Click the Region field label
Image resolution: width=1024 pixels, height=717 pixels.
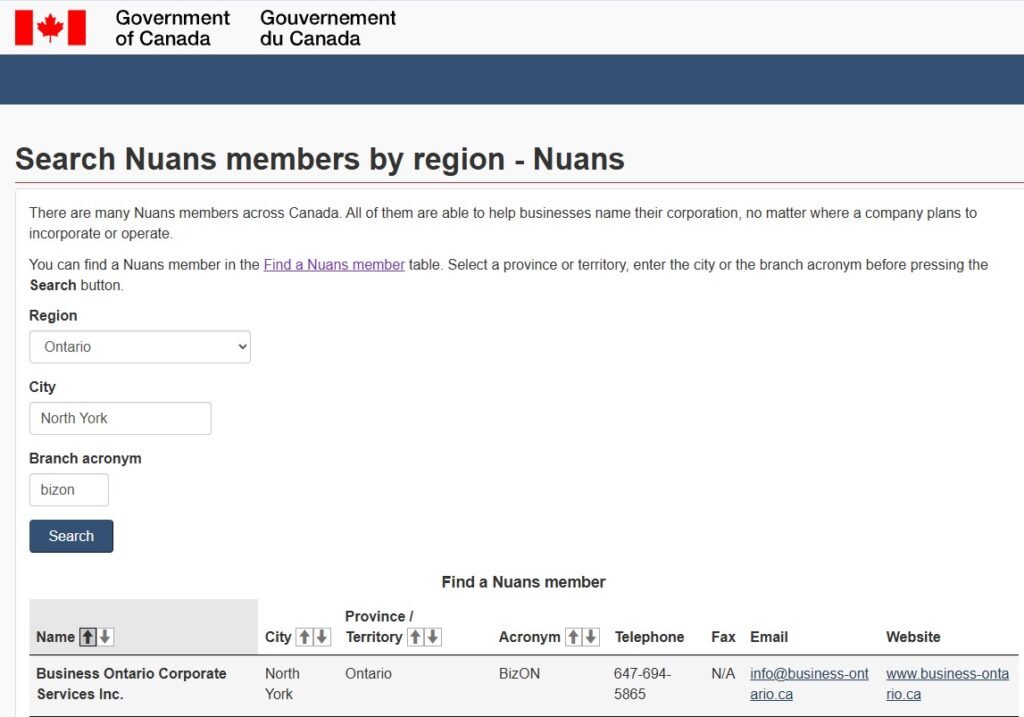click(x=53, y=315)
